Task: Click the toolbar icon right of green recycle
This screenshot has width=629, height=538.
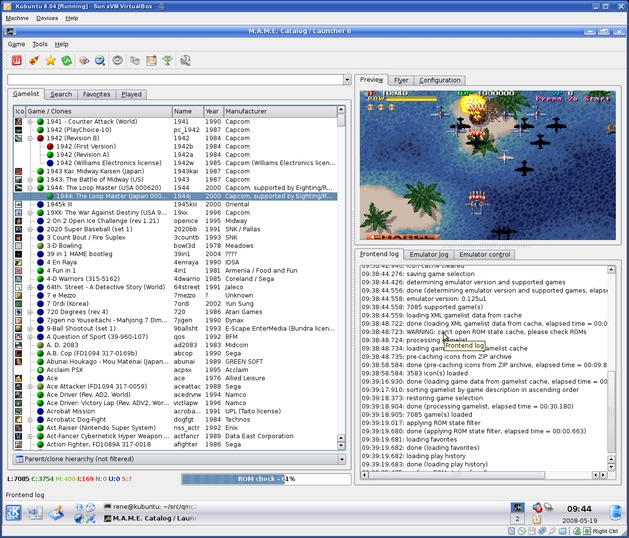Action: [x=83, y=61]
